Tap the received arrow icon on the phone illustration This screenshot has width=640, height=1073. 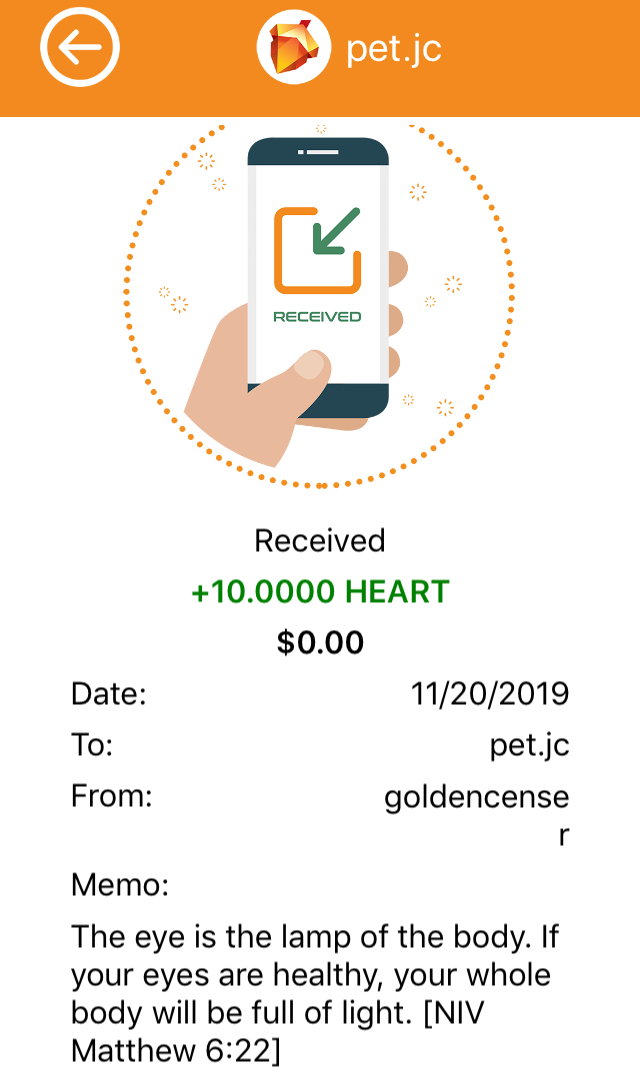click(x=318, y=250)
